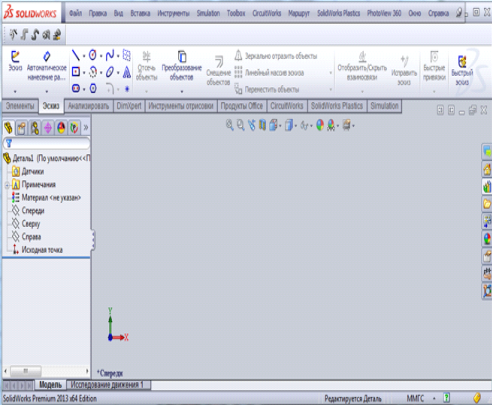
Task: Click Linear Sketch Pattern (Линейный массив эскиза)
Action: [269, 73]
